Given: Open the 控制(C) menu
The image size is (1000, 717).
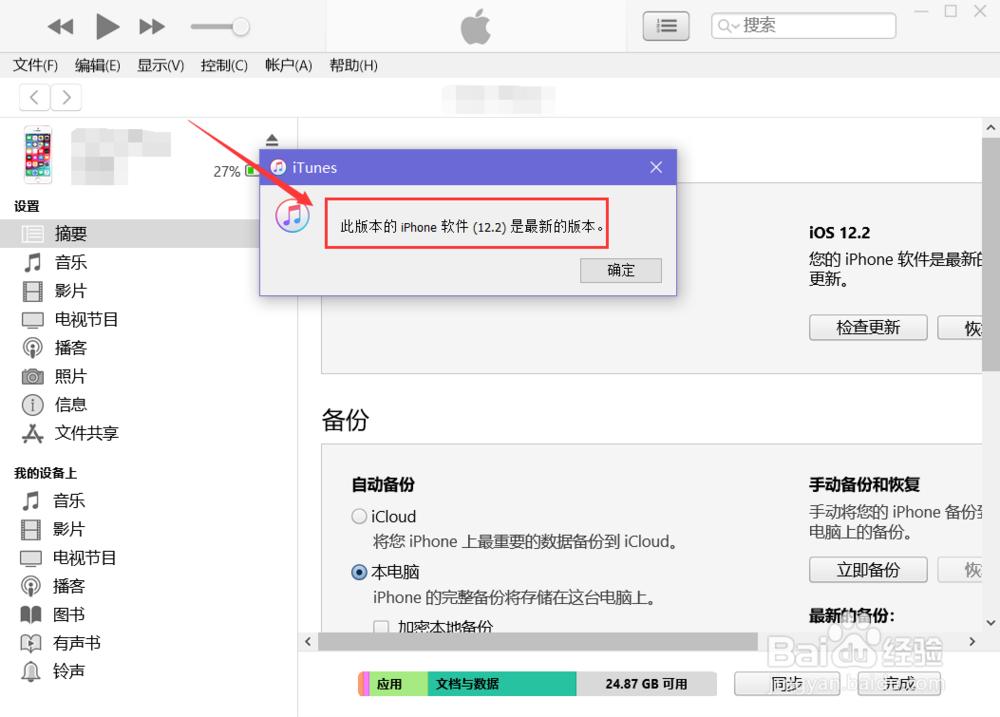Looking at the screenshot, I should pos(224,65).
